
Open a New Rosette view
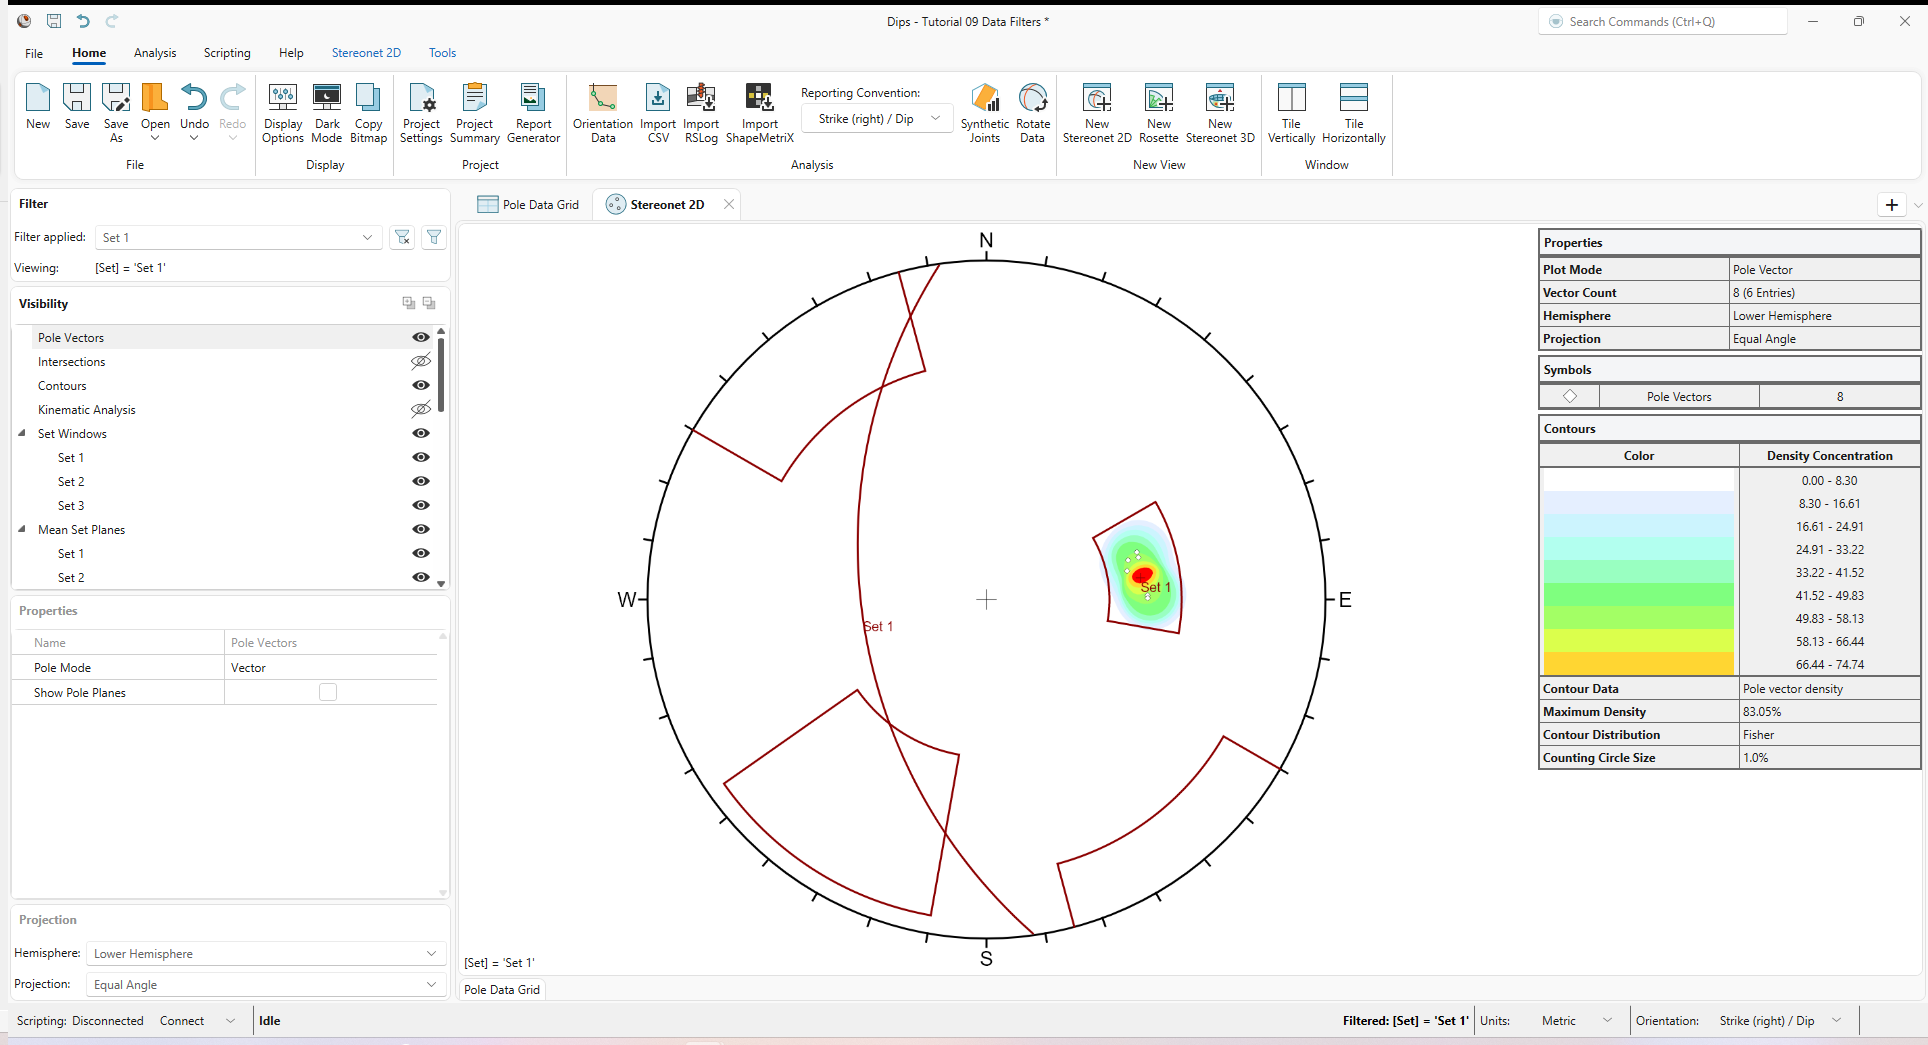pos(1158,110)
